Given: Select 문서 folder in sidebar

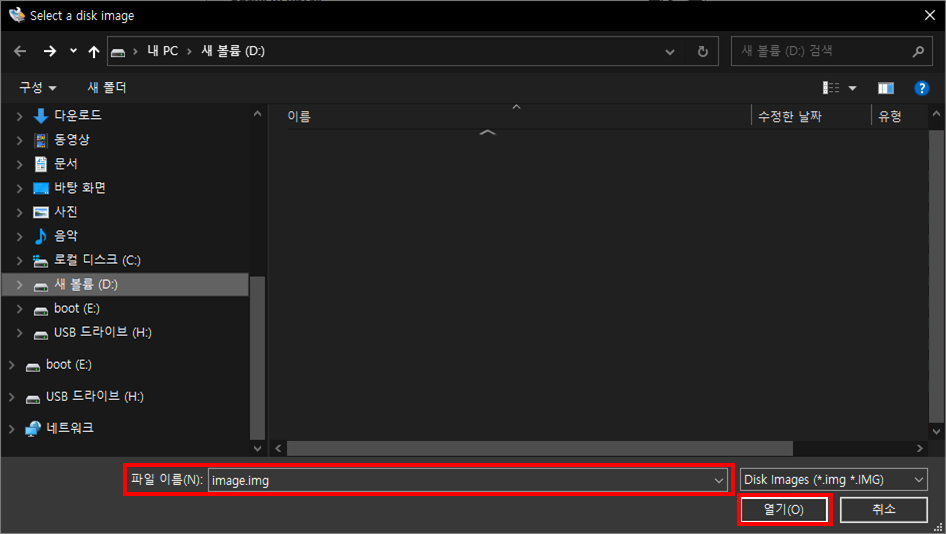Looking at the screenshot, I should click(x=66, y=164).
